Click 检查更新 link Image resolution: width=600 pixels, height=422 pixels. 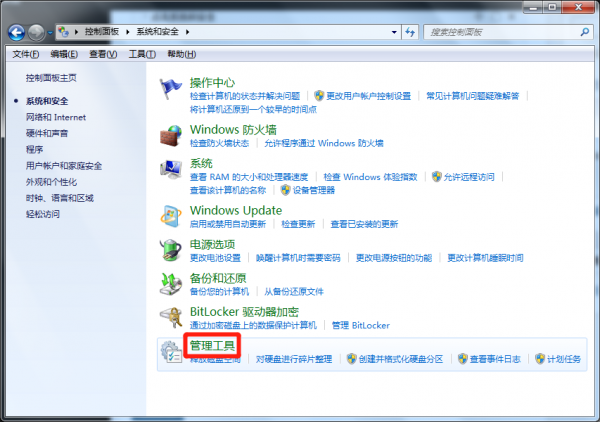[x=298, y=224]
